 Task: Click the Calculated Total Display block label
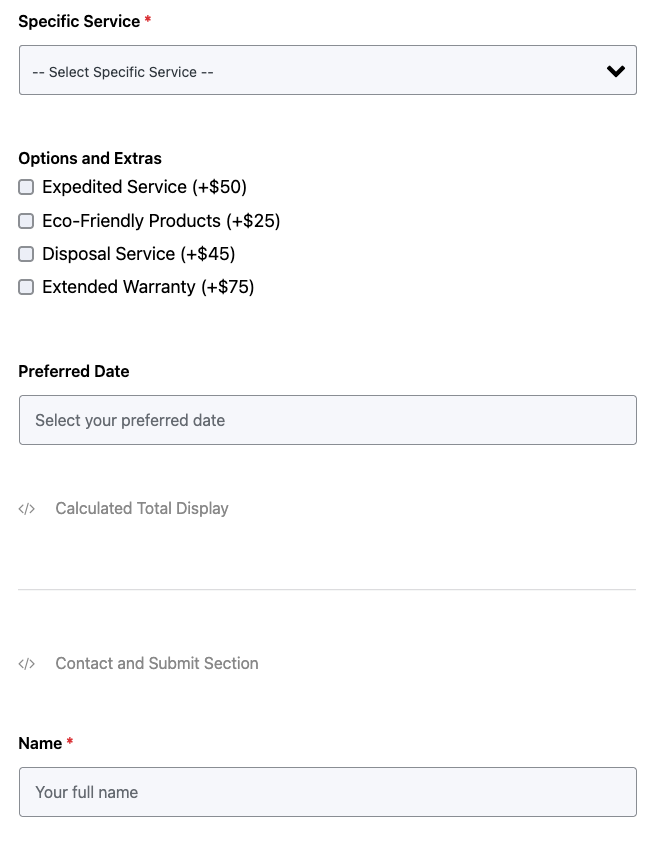[x=142, y=509]
